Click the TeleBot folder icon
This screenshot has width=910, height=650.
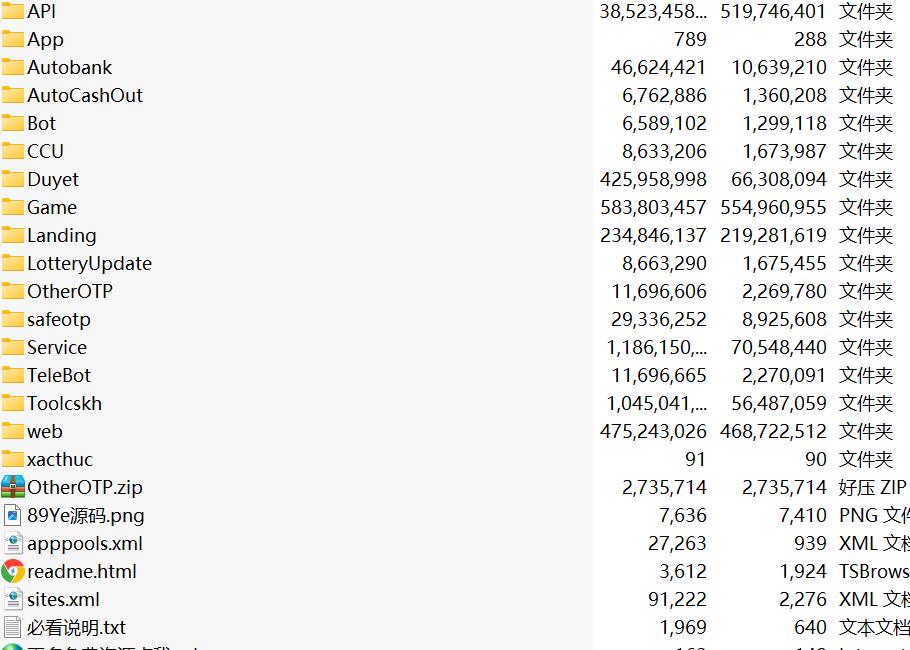point(13,375)
